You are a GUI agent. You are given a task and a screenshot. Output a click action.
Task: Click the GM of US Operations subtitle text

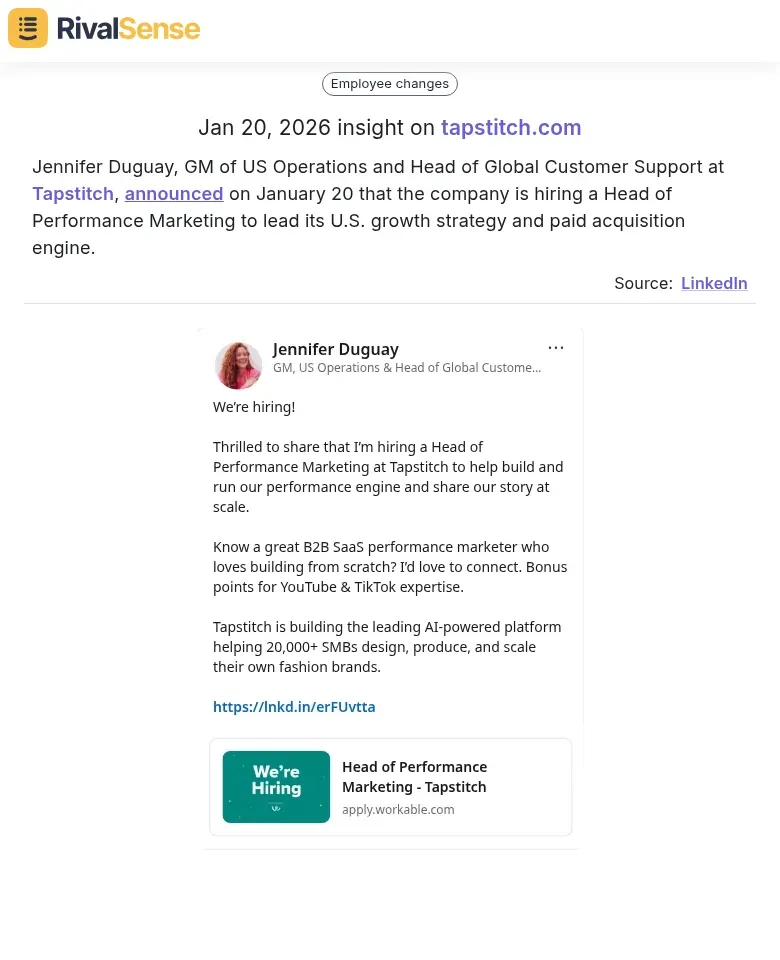[406, 367]
